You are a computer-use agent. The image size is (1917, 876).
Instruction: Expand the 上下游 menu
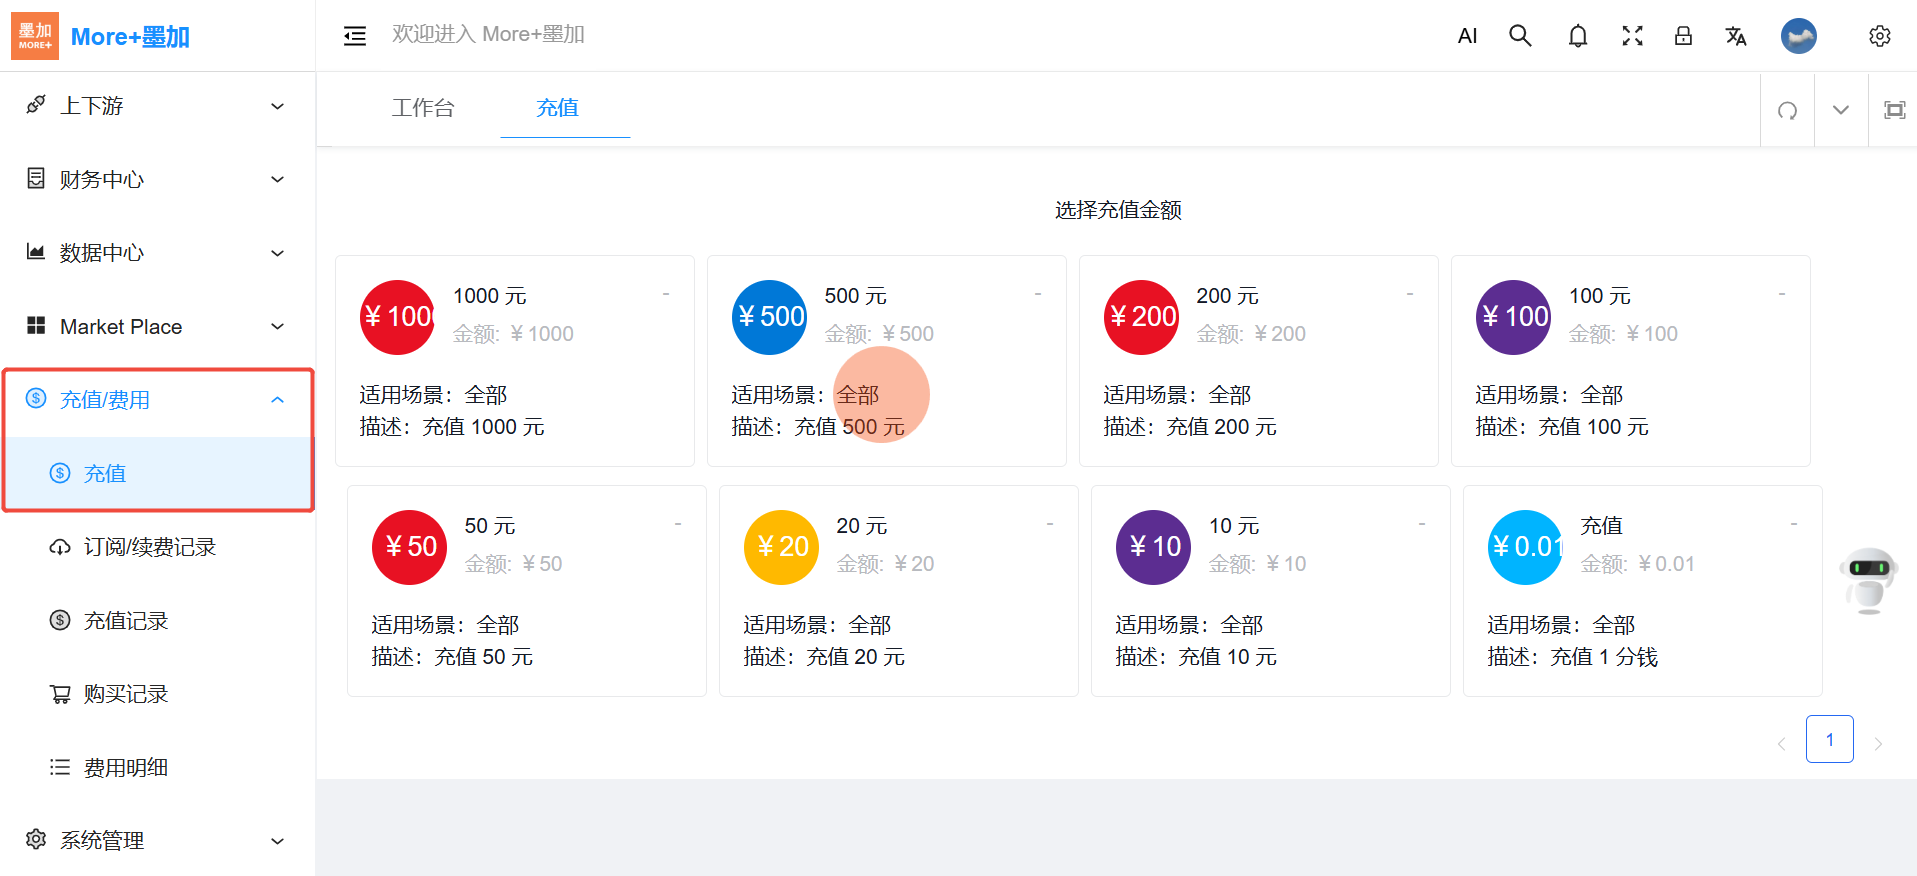click(x=157, y=106)
